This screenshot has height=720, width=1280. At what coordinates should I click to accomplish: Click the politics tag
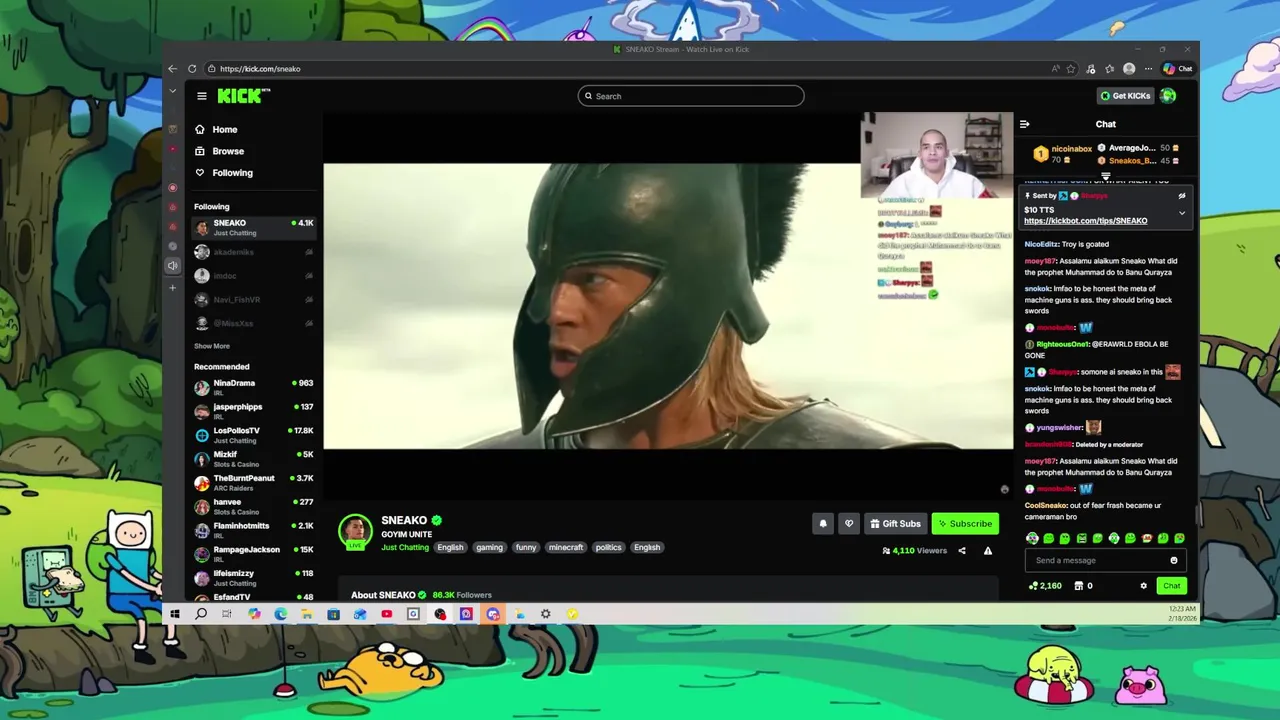click(x=608, y=547)
